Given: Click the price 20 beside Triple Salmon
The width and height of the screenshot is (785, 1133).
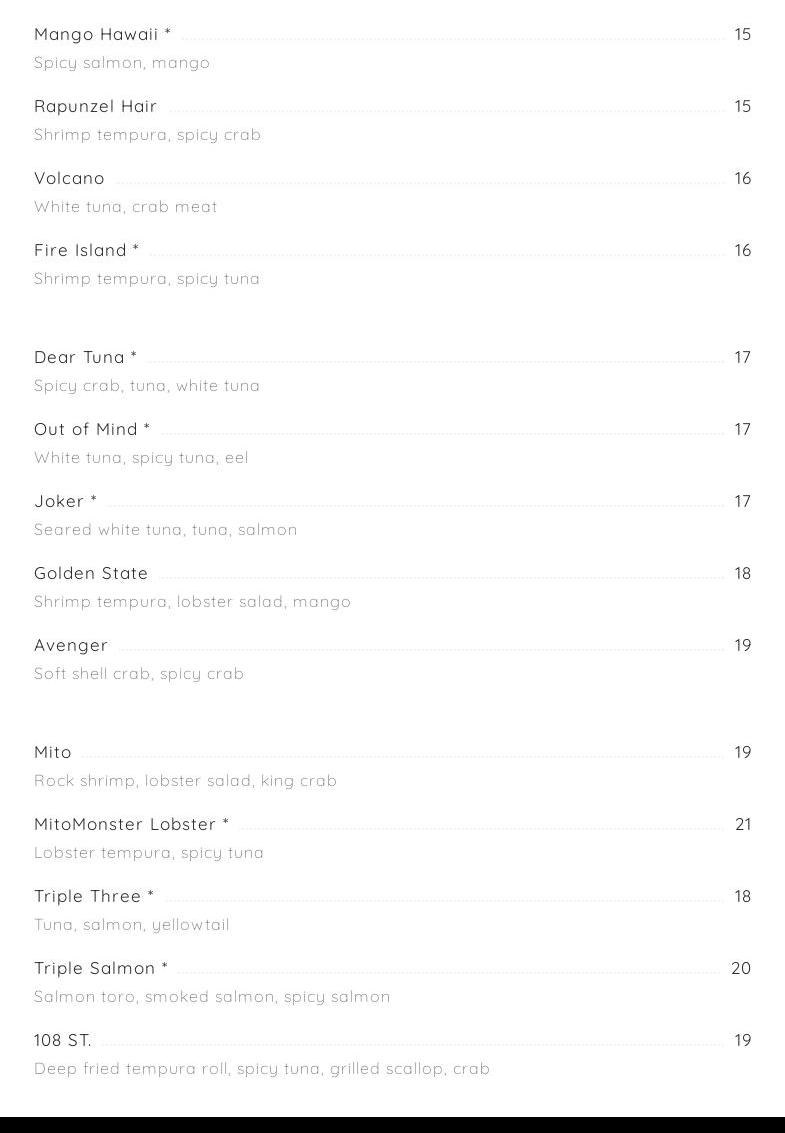Looking at the screenshot, I should 741,968.
